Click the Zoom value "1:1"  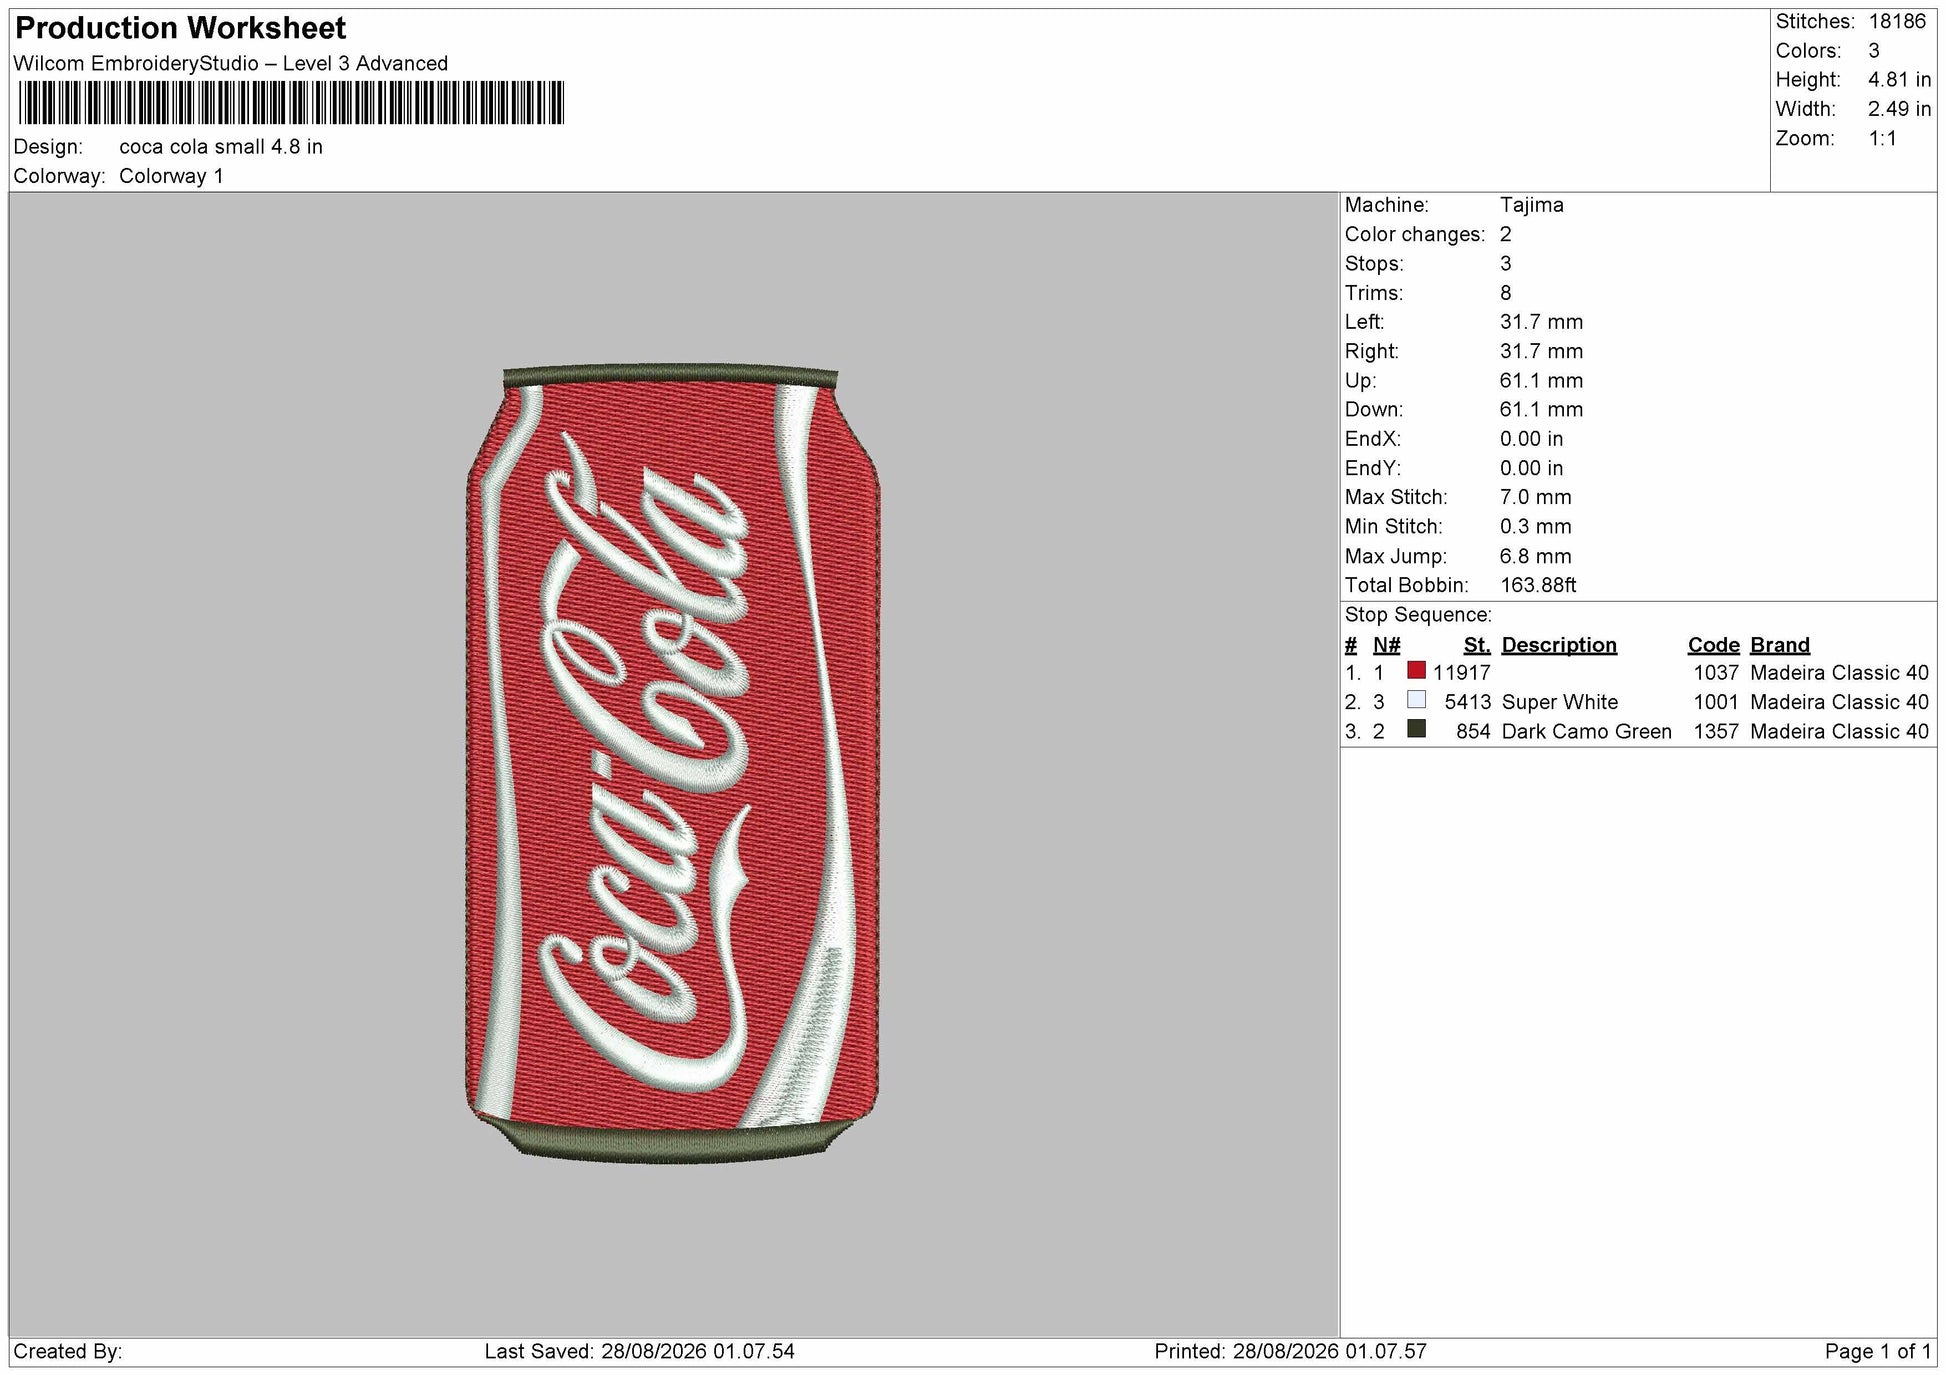[x=1883, y=139]
